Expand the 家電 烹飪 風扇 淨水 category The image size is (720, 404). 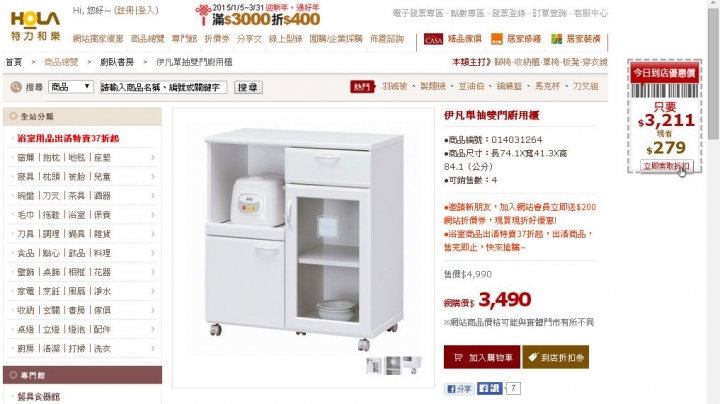click(83, 291)
